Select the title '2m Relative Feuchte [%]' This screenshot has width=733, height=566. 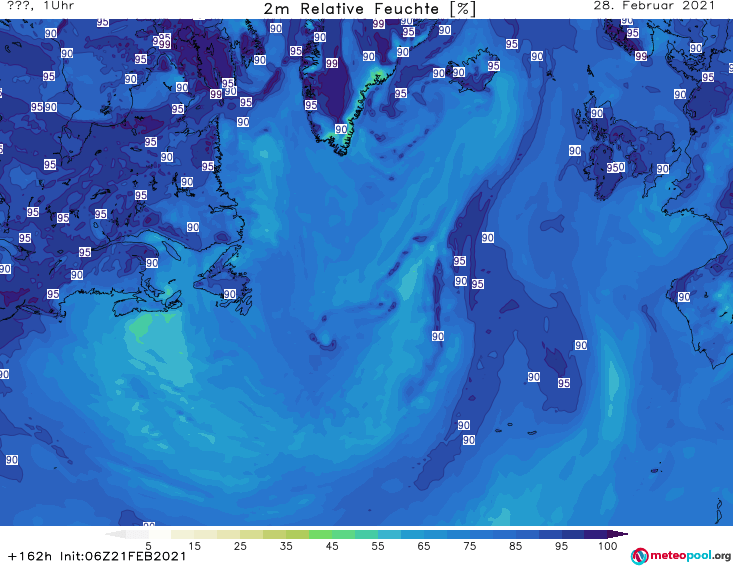(370, 9)
